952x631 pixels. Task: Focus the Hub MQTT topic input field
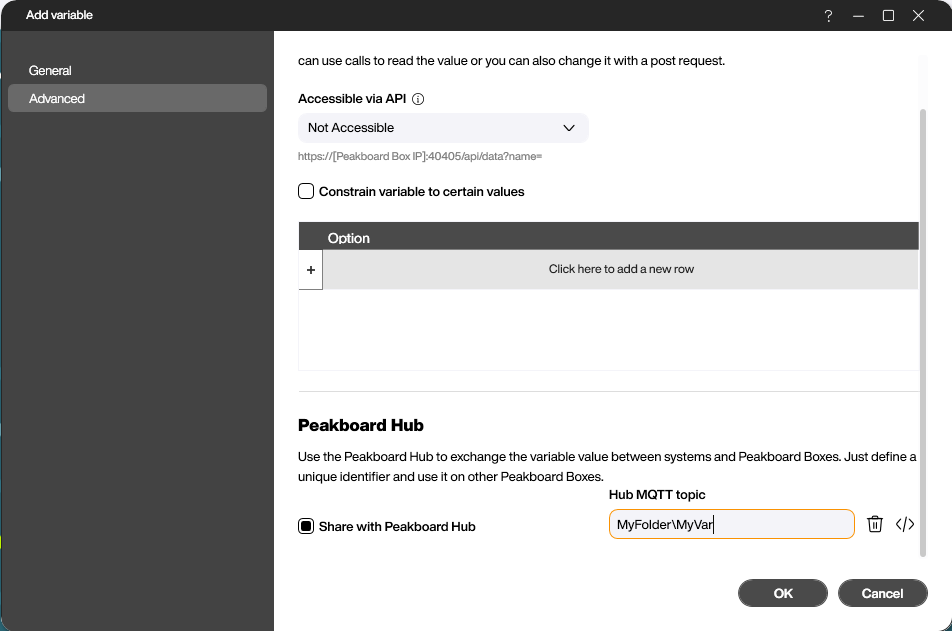732,524
